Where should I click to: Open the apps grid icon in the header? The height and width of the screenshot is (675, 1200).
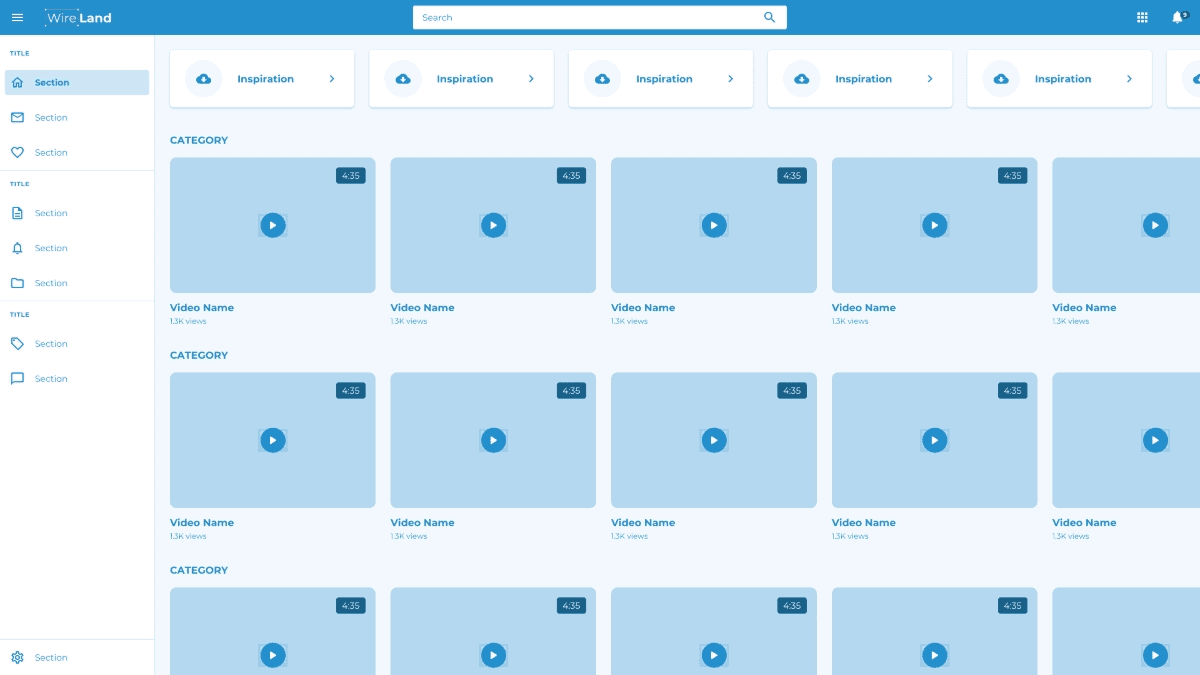point(1142,17)
